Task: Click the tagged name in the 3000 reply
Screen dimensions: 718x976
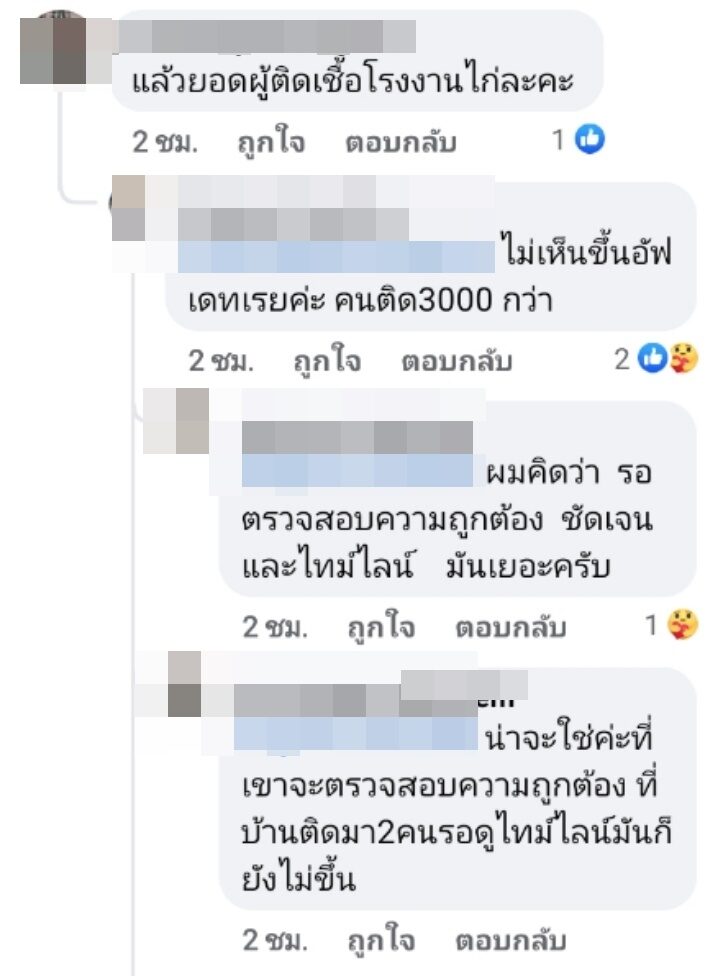Action: 336,256
